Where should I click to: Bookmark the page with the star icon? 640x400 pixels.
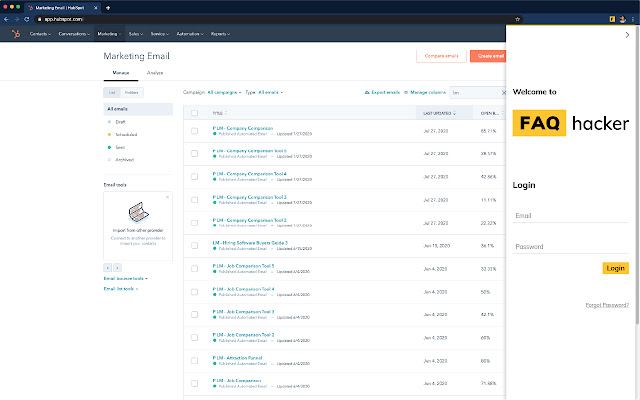517,19
